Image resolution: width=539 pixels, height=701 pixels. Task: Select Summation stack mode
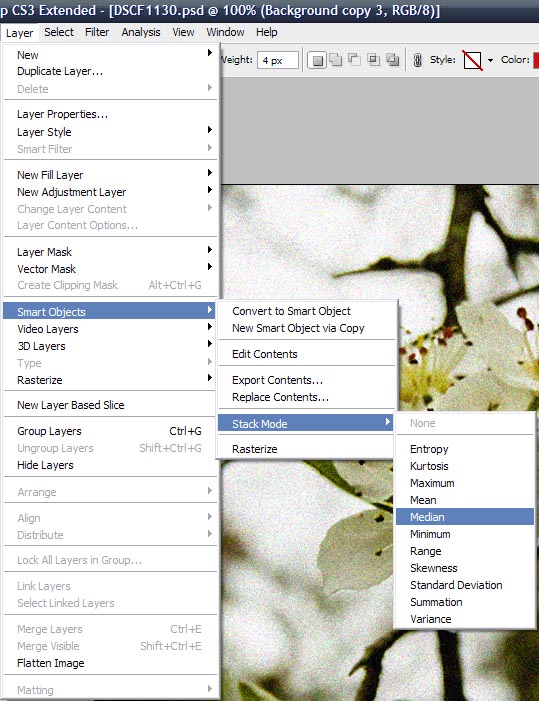(x=465, y=602)
